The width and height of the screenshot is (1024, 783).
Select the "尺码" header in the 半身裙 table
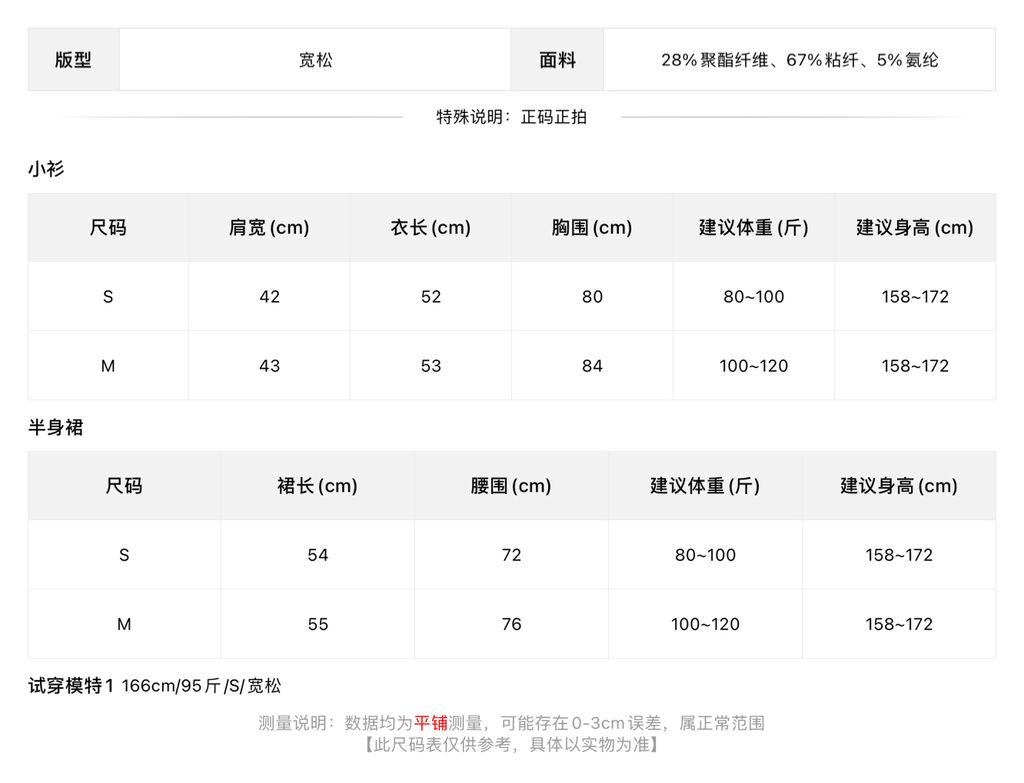[124, 486]
